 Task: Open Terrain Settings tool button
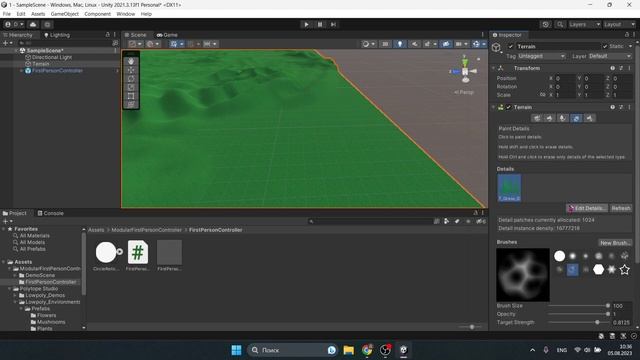(x=589, y=118)
